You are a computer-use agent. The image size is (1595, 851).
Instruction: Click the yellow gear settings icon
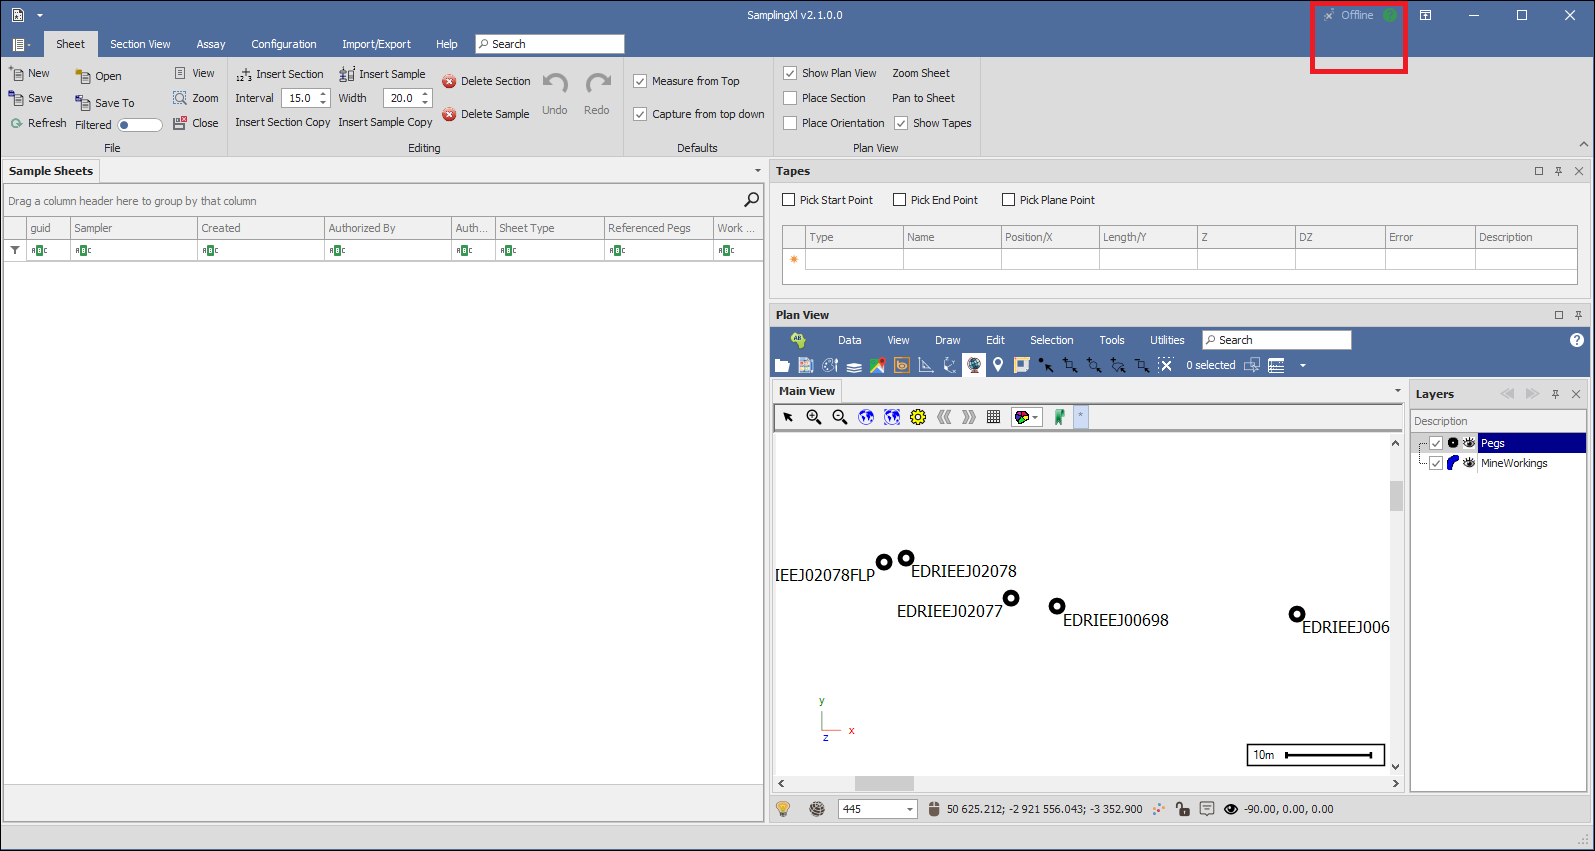[x=918, y=417]
